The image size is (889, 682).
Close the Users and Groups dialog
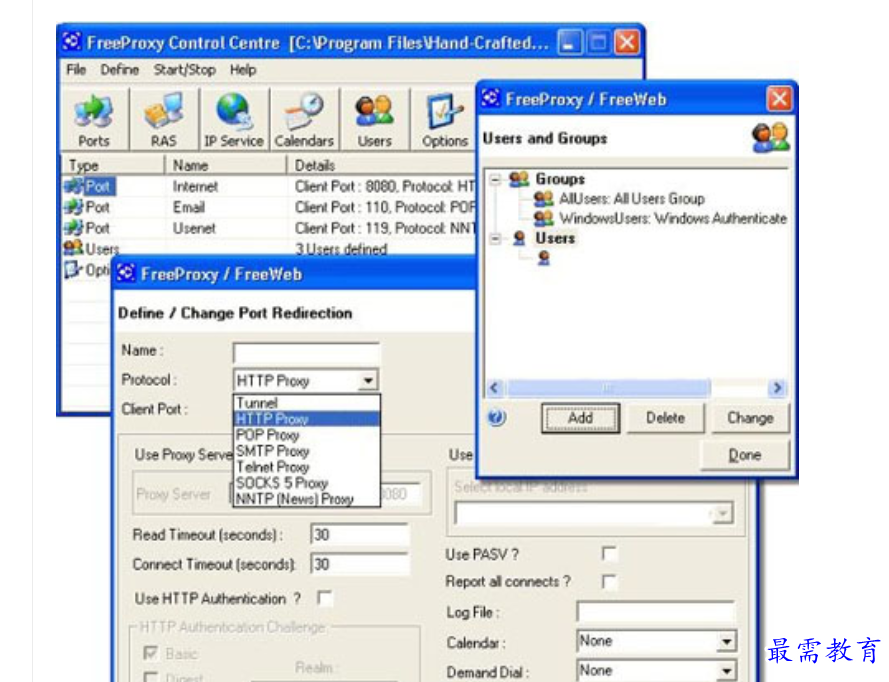point(779,99)
